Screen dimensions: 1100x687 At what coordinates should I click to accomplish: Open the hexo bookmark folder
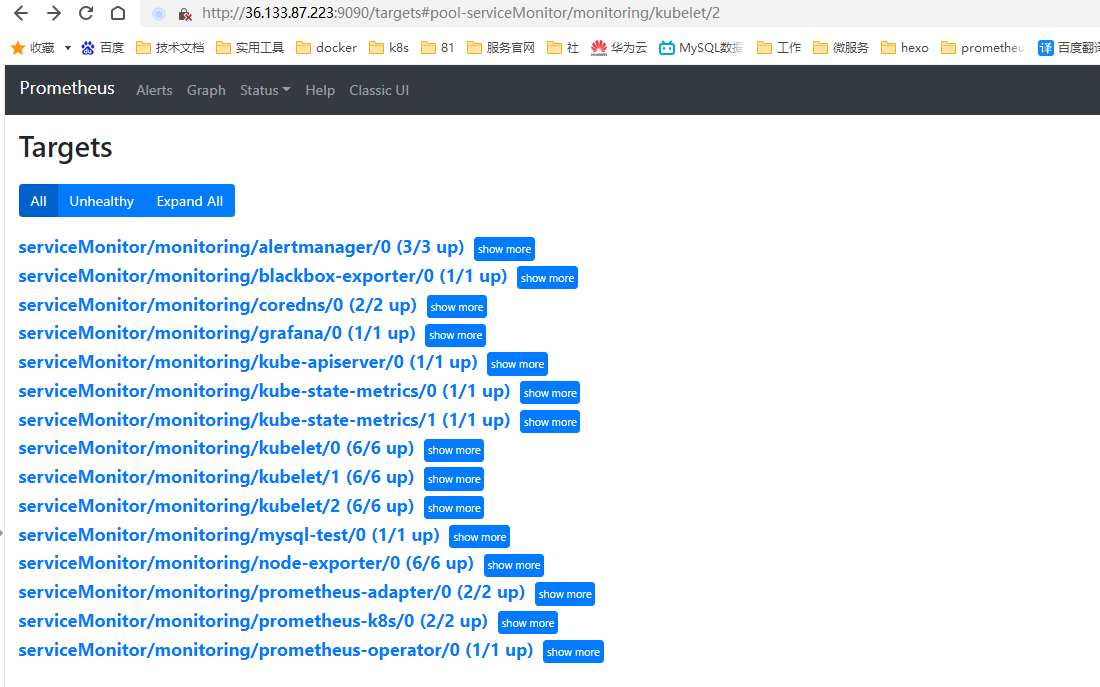coord(904,48)
